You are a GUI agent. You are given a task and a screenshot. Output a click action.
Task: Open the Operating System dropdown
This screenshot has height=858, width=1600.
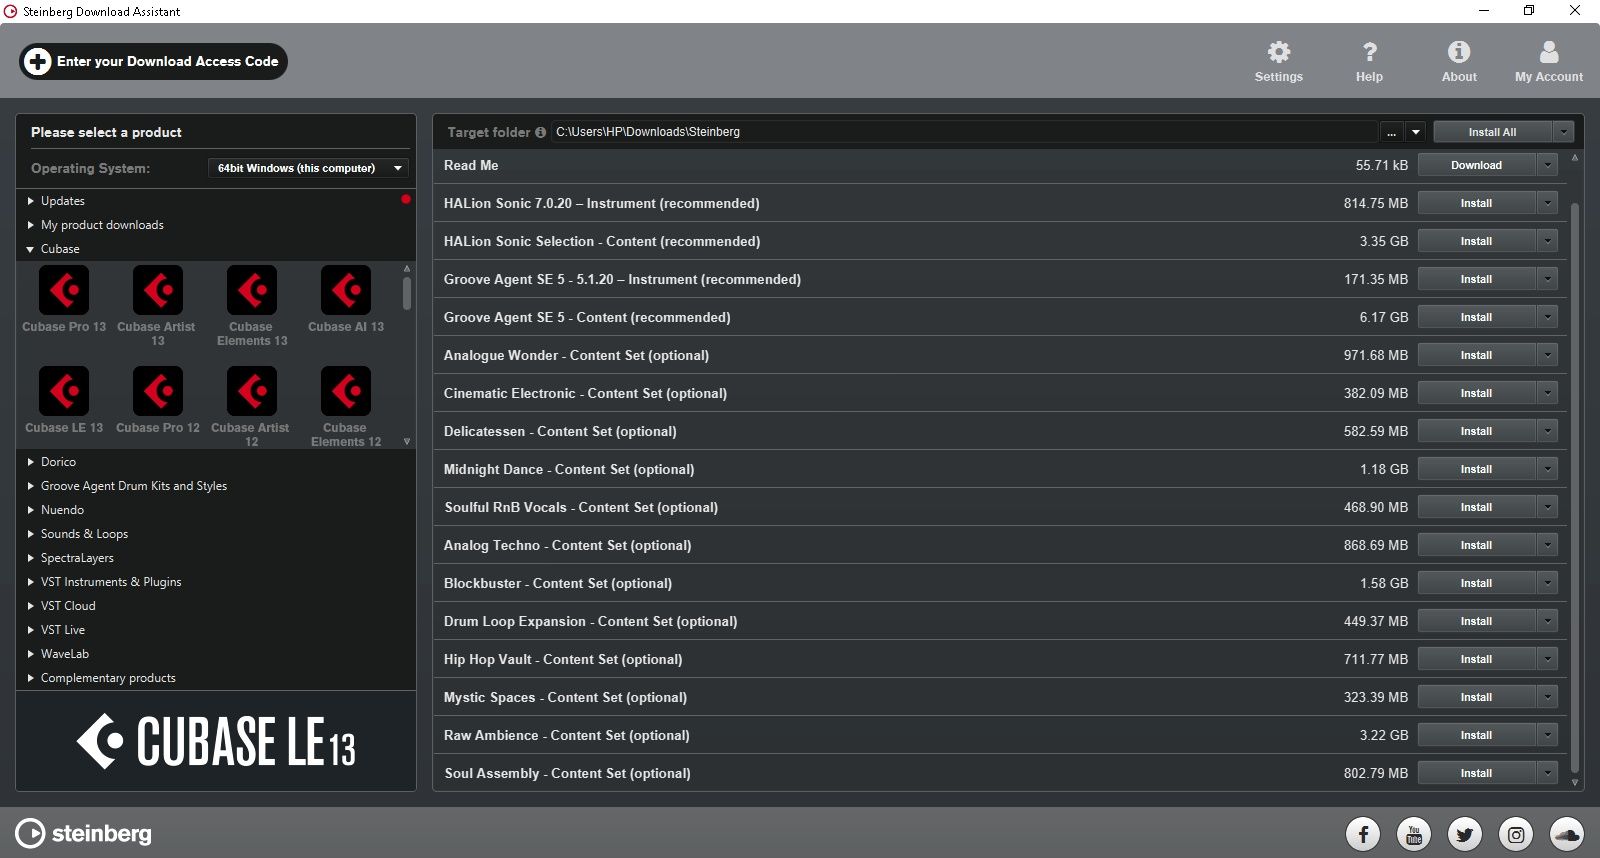pyautogui.click(x=308, y=168)
